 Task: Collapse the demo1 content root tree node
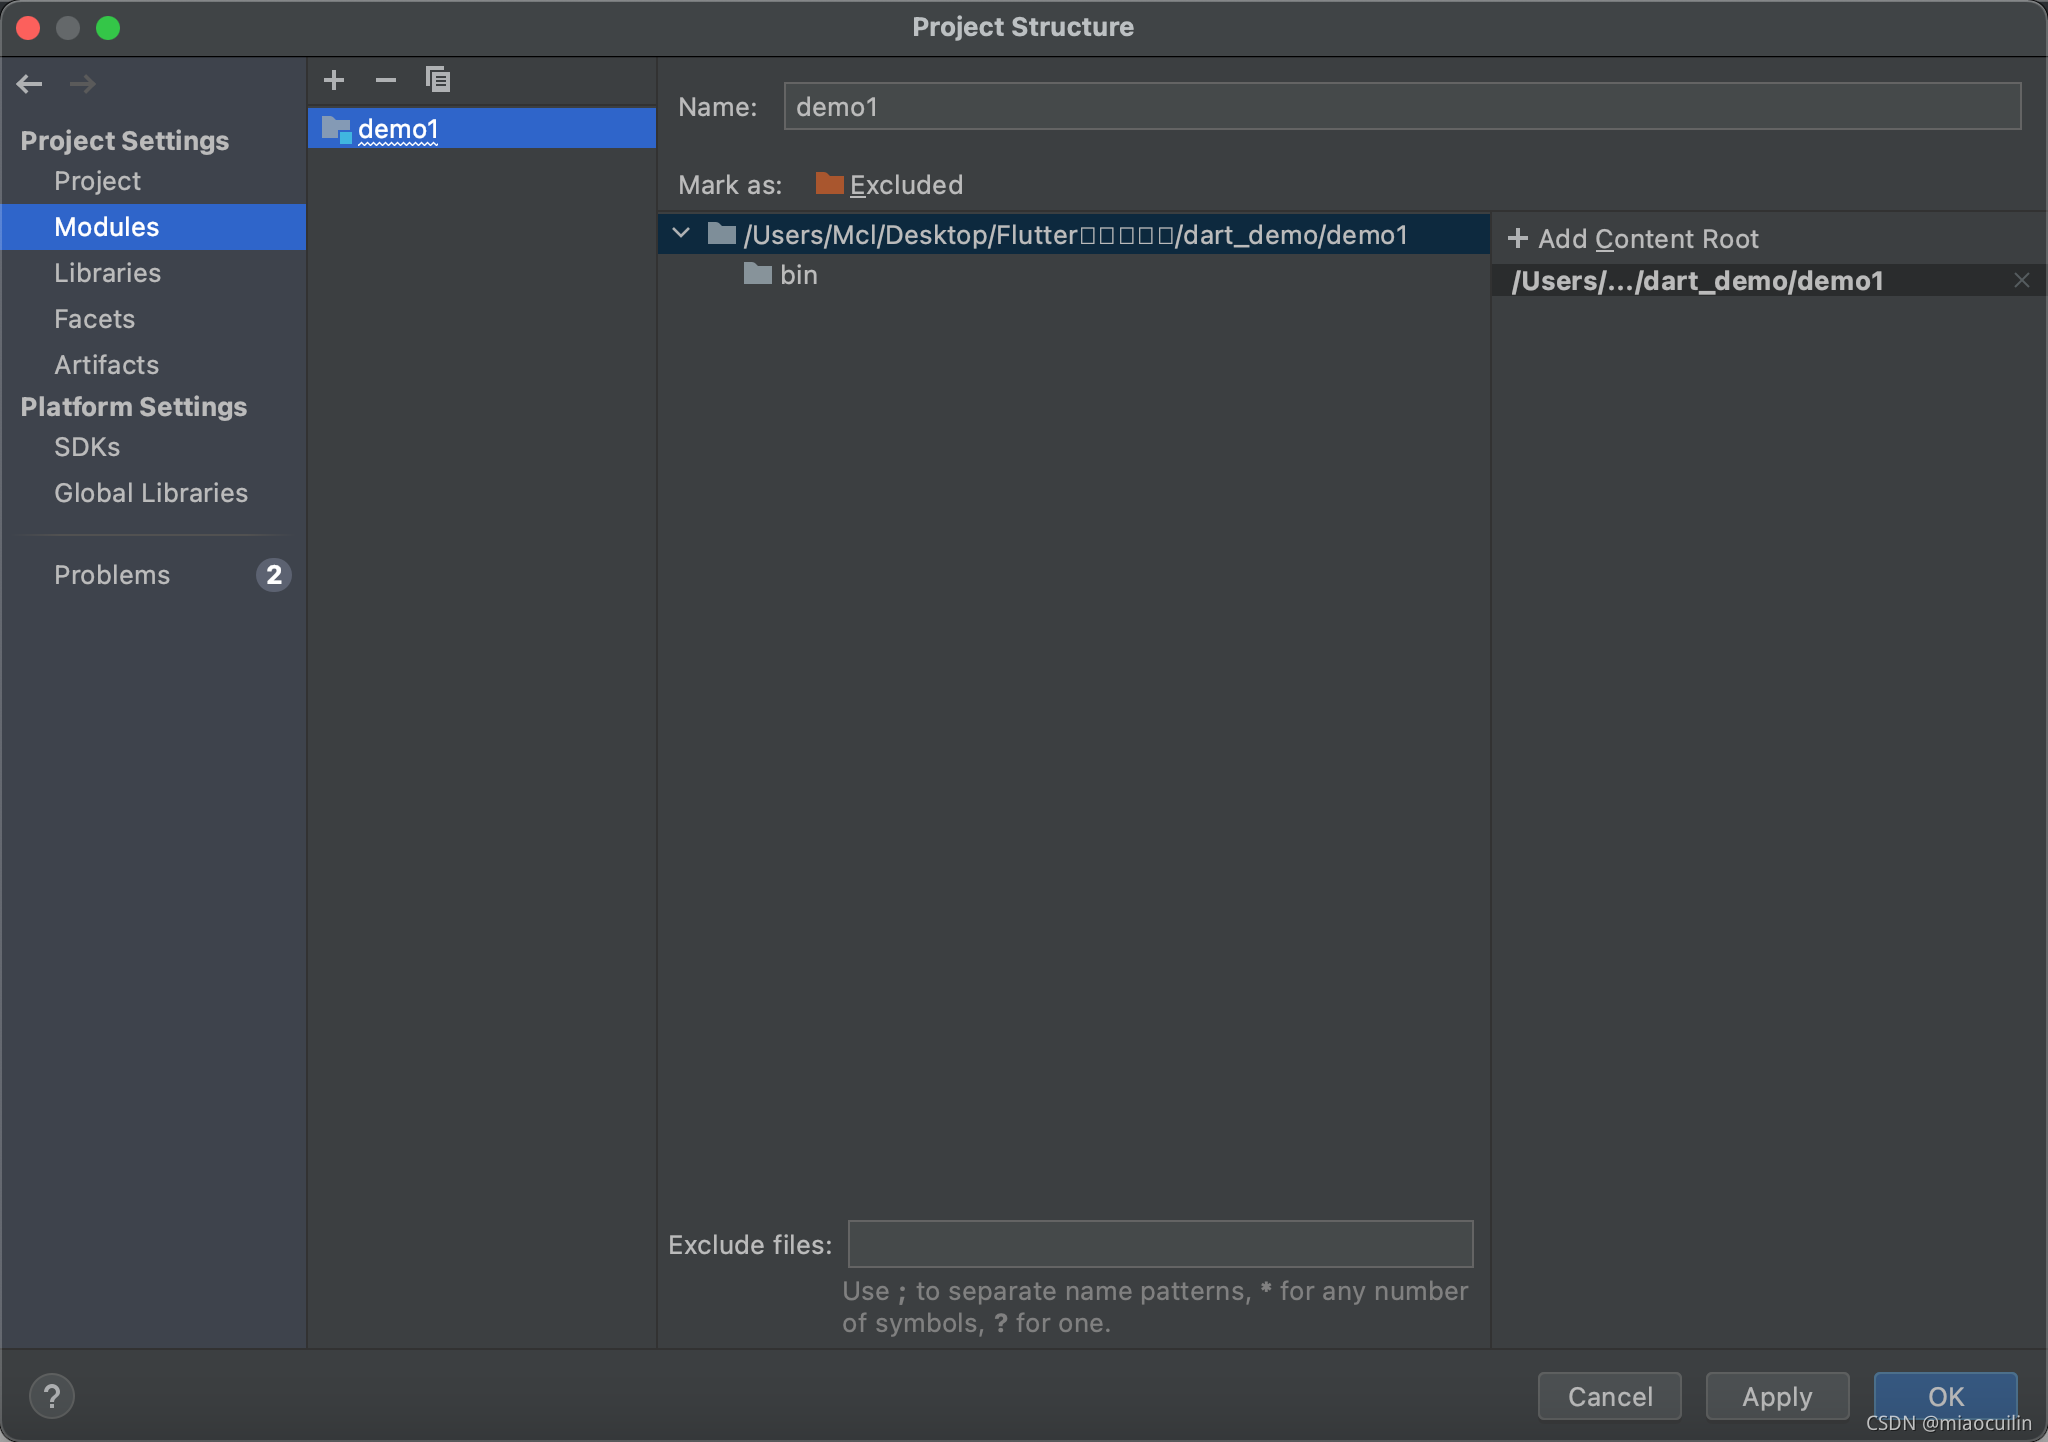pos(682,234)
